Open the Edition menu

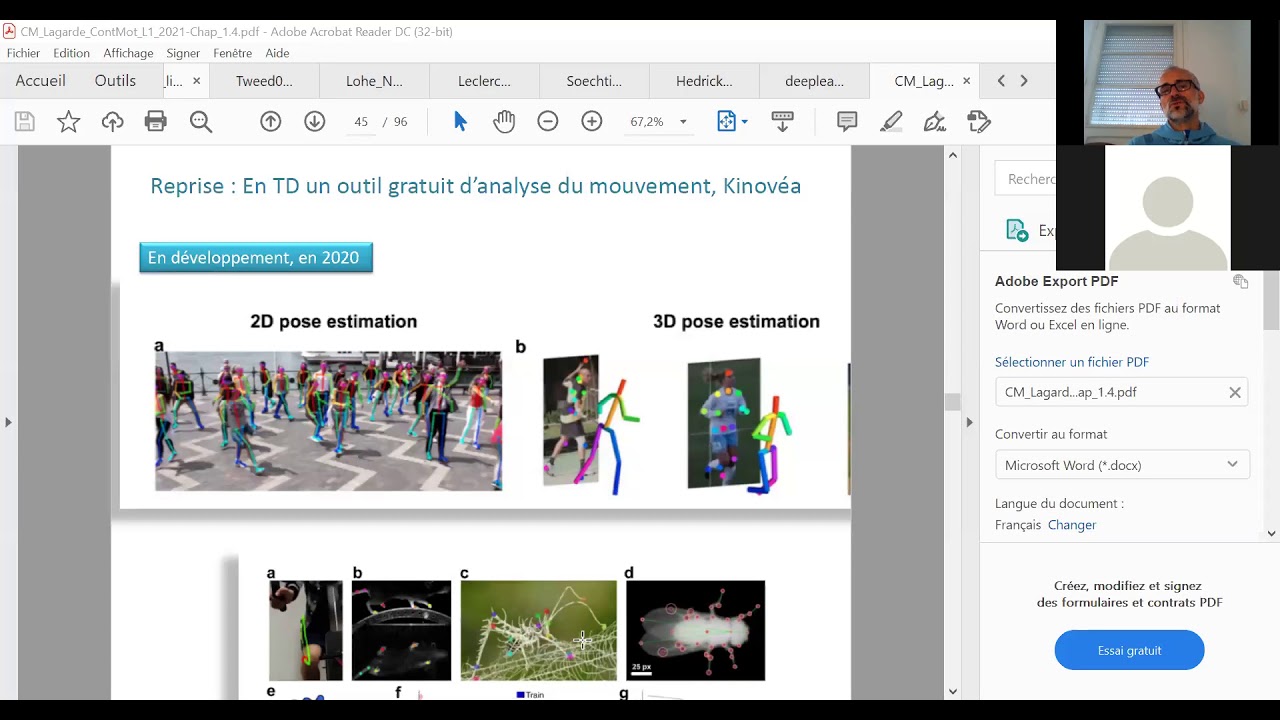[71, 53]
